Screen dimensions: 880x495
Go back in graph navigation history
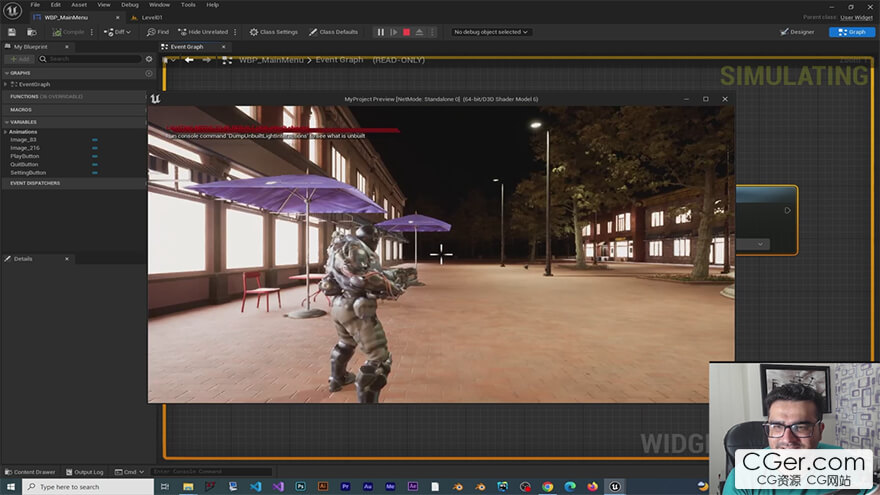click(x=189, y=59)
